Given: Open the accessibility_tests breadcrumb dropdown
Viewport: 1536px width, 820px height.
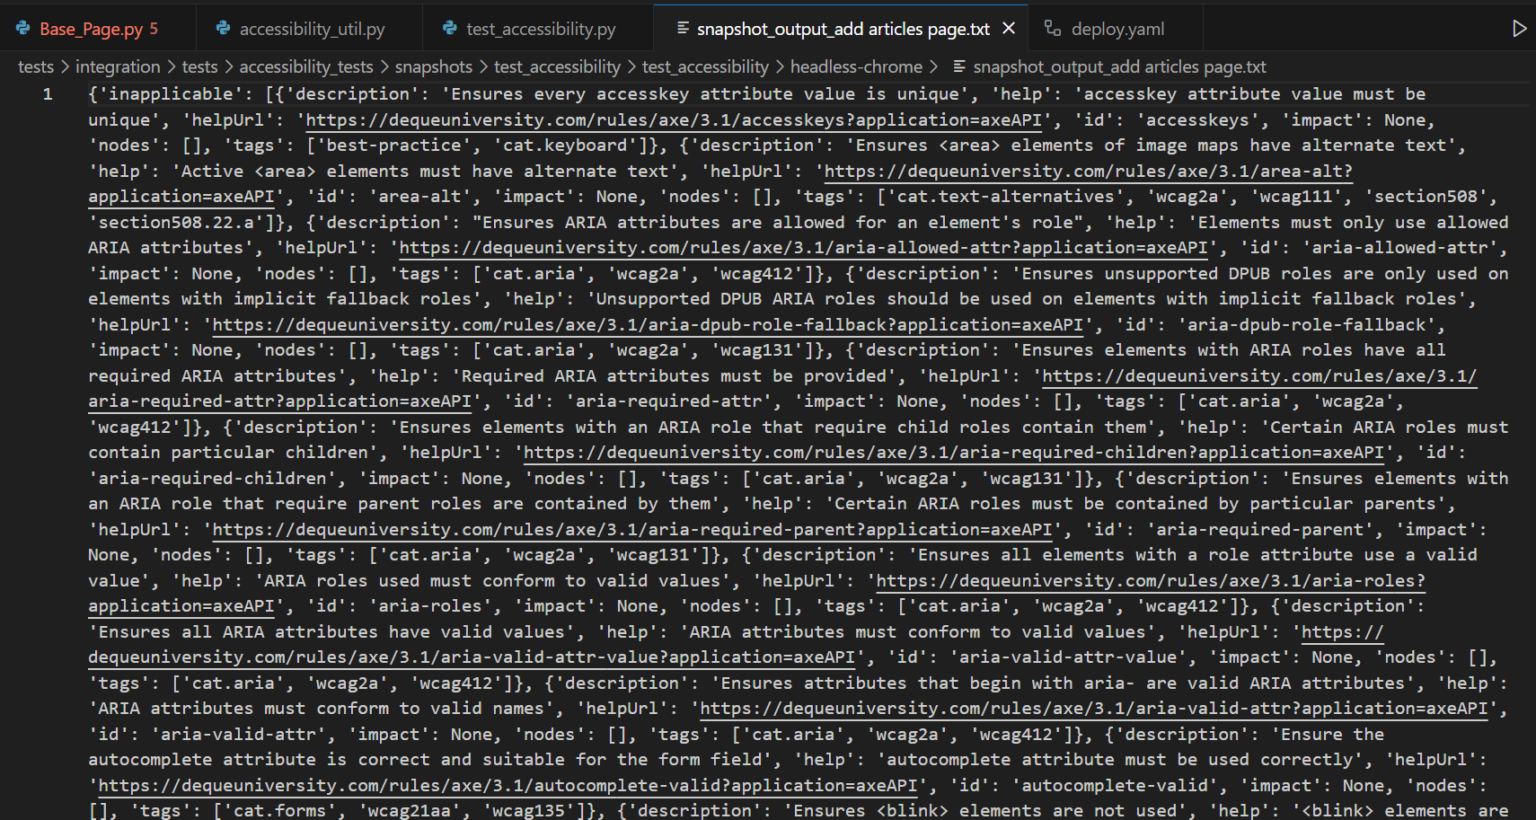Looking at the screenshot, I should pyautogui.click(x=306, y=66).
